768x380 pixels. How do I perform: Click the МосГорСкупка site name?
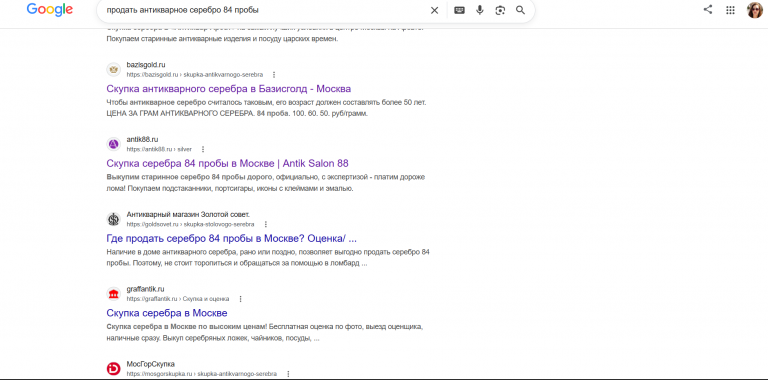(151, 364)
